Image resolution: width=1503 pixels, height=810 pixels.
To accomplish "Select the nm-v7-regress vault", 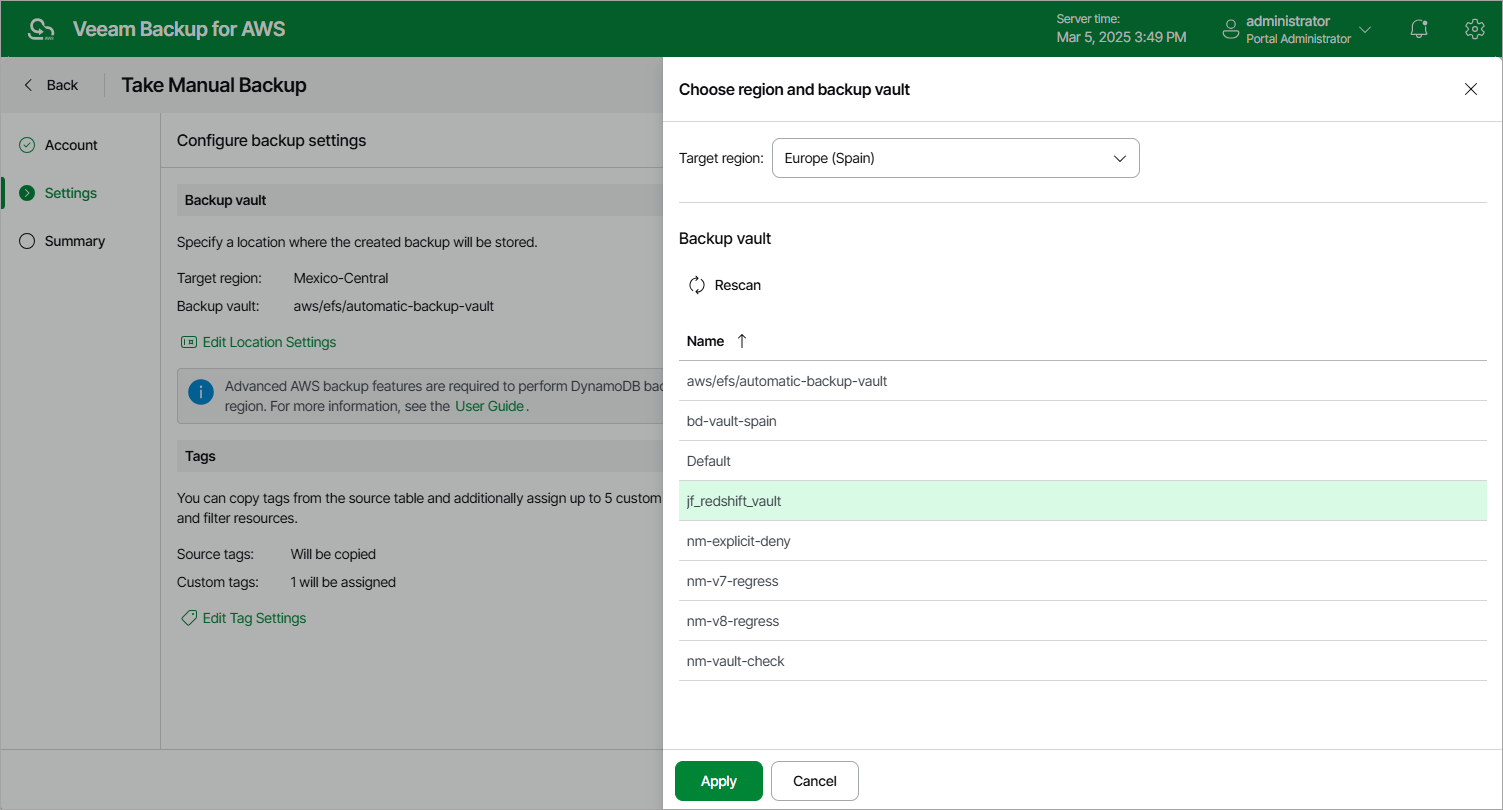I will point(1083,581).
